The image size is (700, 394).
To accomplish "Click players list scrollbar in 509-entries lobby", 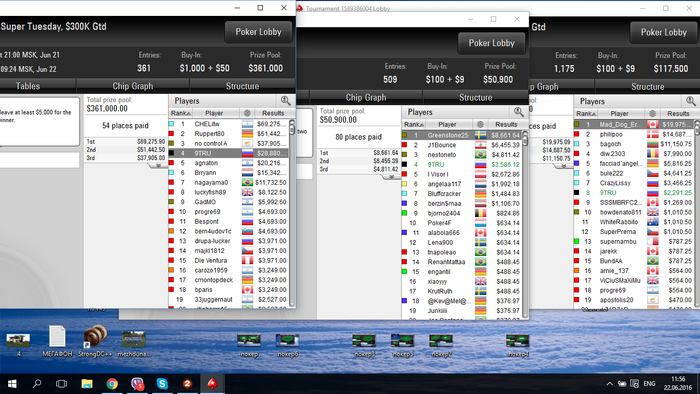I will [525, 224].
